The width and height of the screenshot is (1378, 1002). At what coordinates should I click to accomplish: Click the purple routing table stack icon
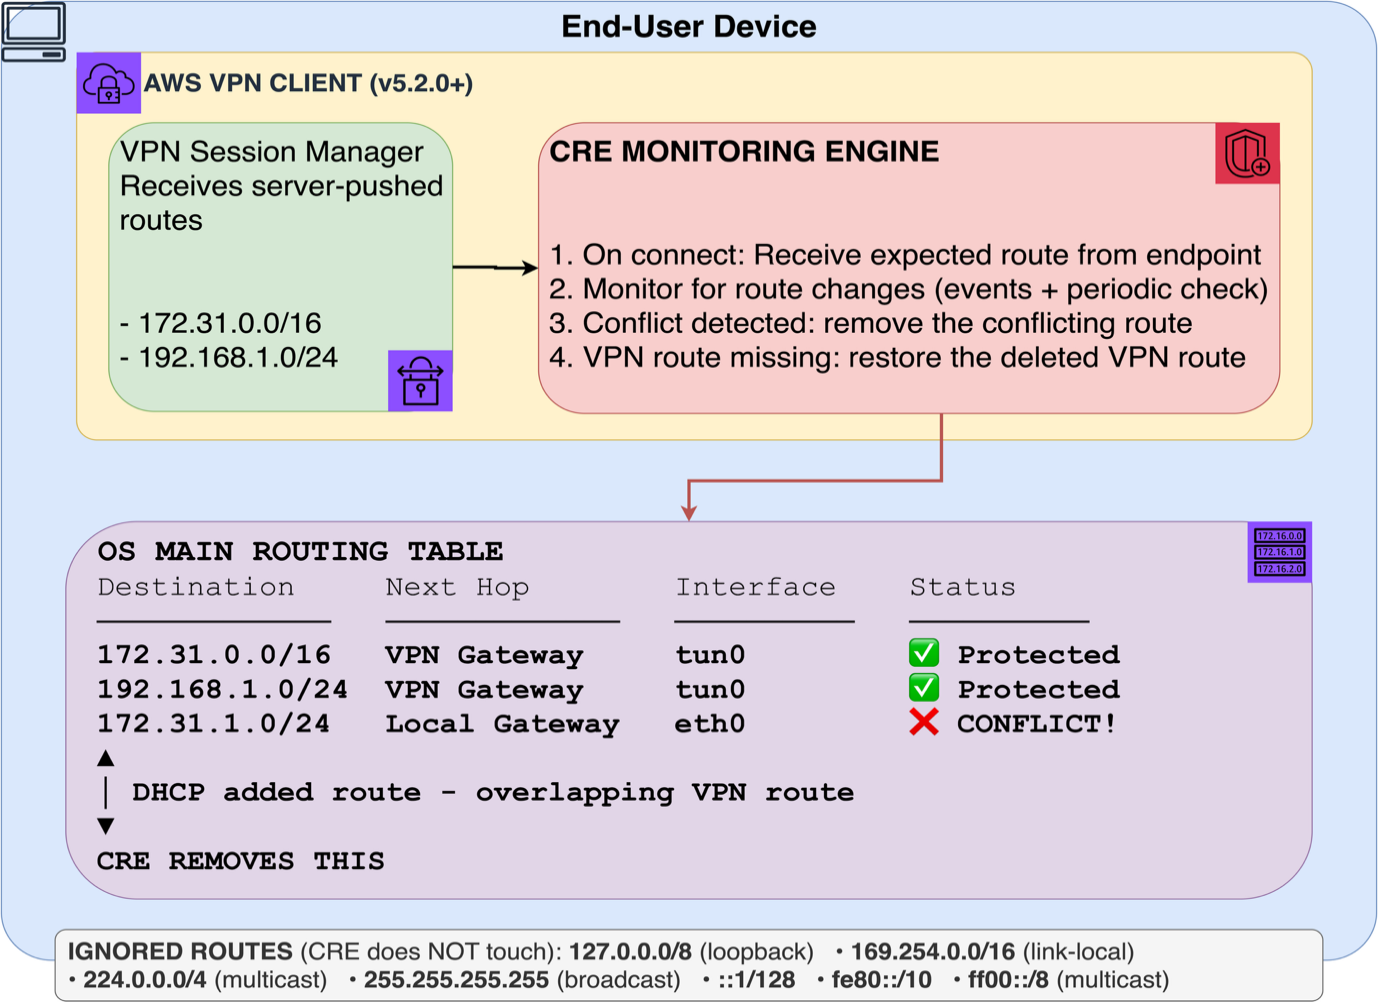point(1279,552)
